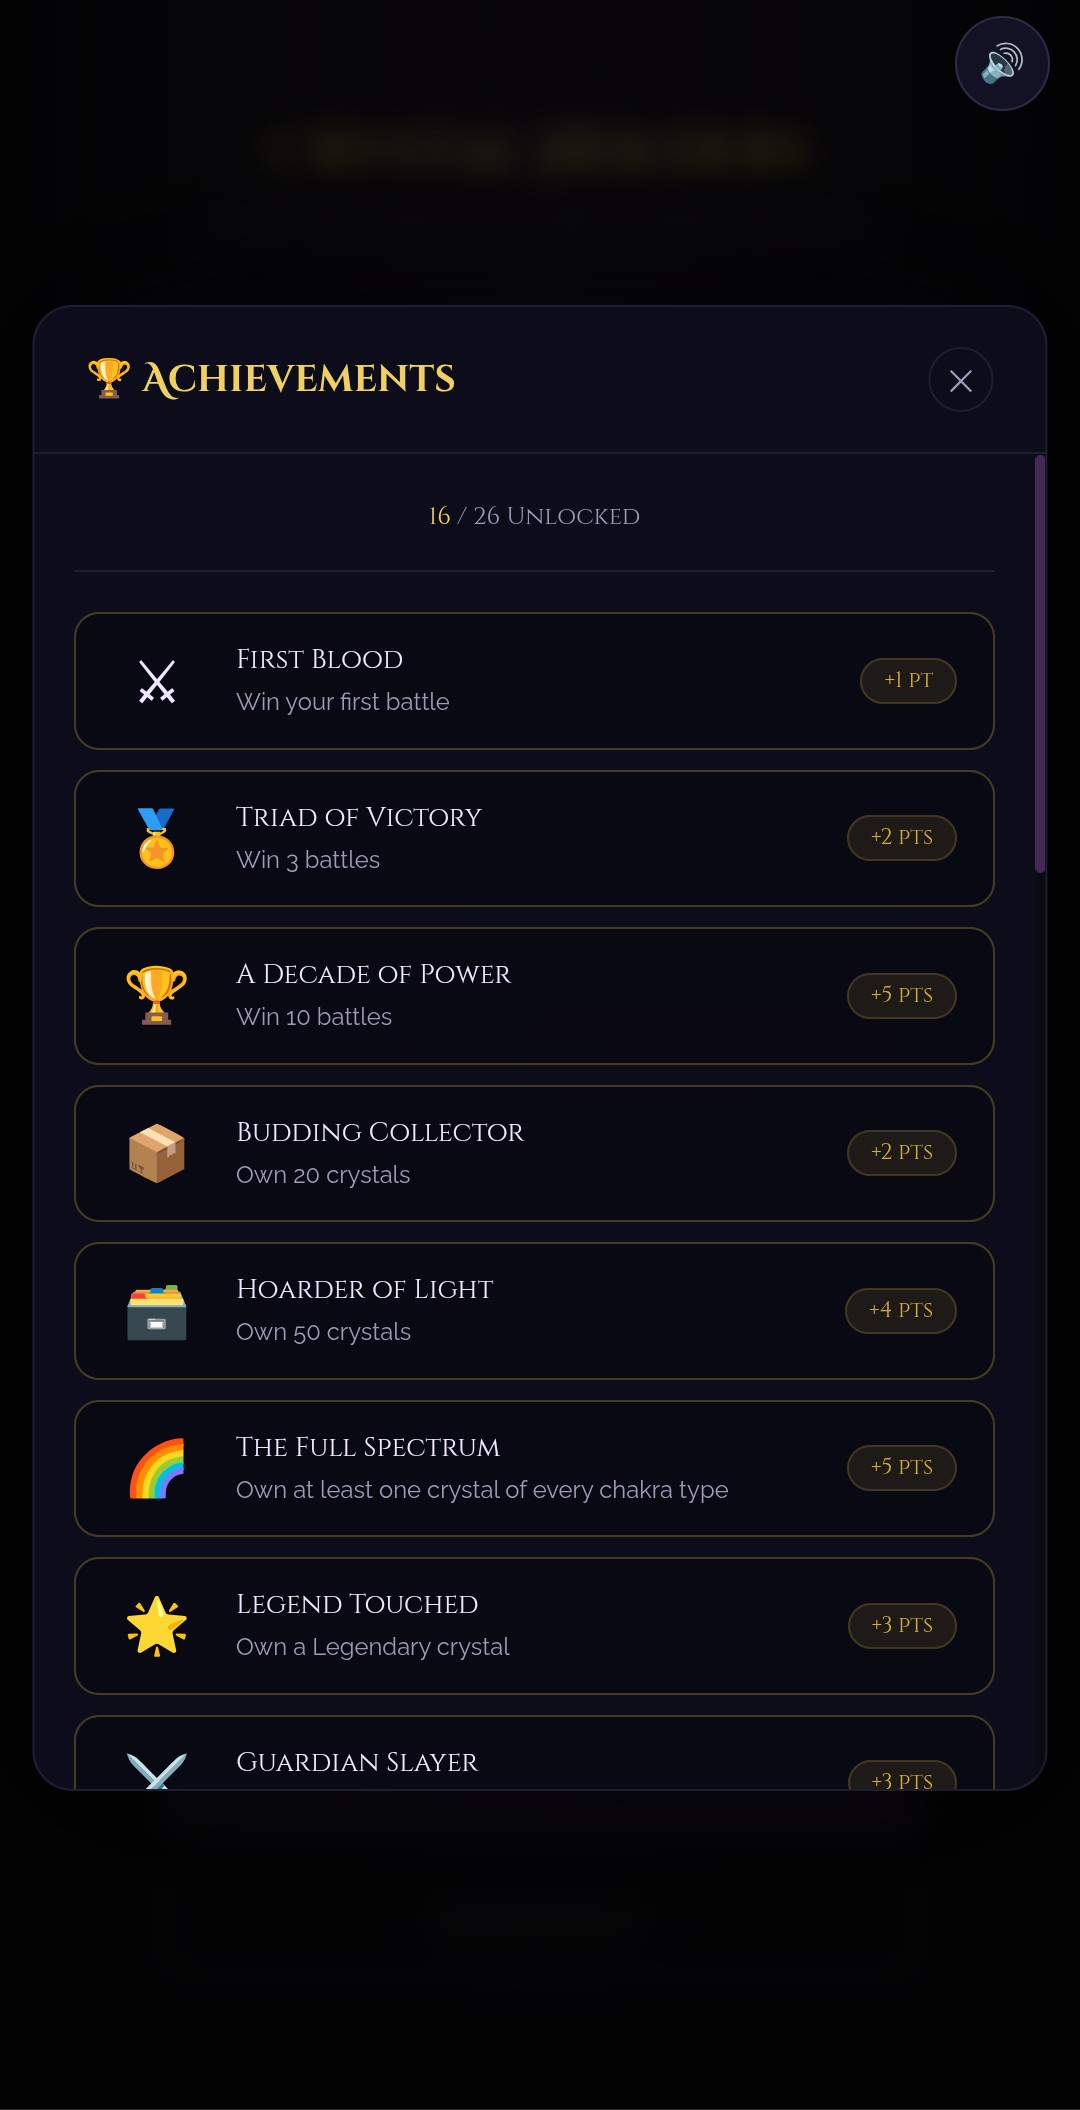Click the glowing star Legend Touched icon
The width and height of the screenshot is (1080, 2110).
(x=157, y=1626)
